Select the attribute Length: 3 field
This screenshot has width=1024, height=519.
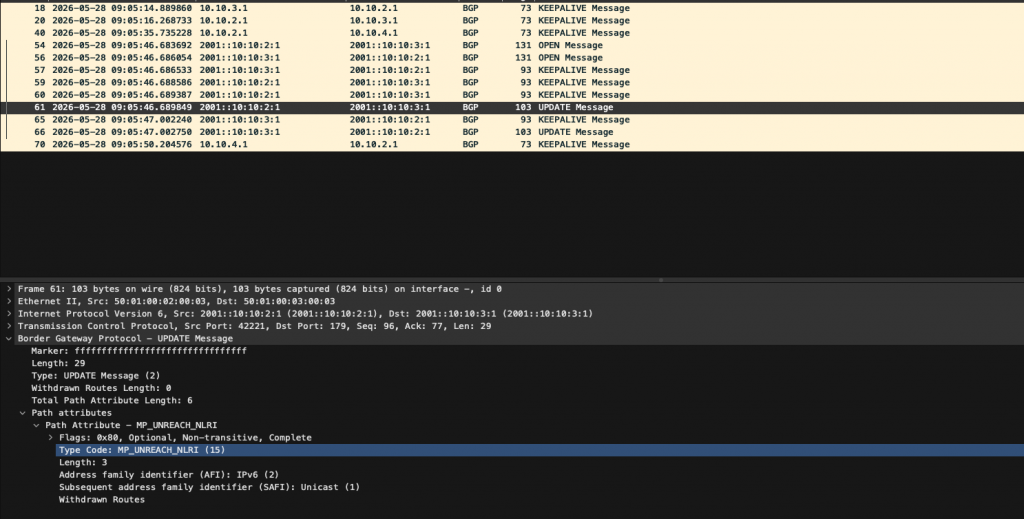coord(83,462)
